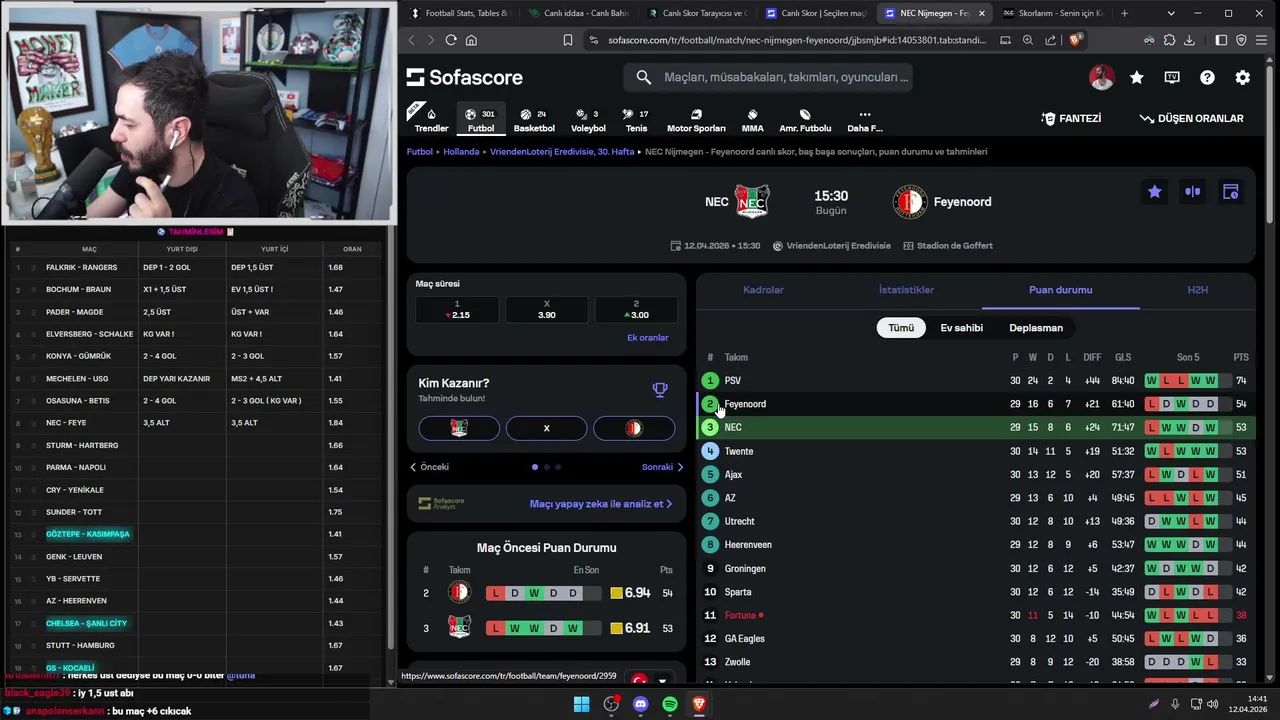The image size is (1280, 720).
Task: Select the Ev sahibi standings filter
Action: point(961,328)
